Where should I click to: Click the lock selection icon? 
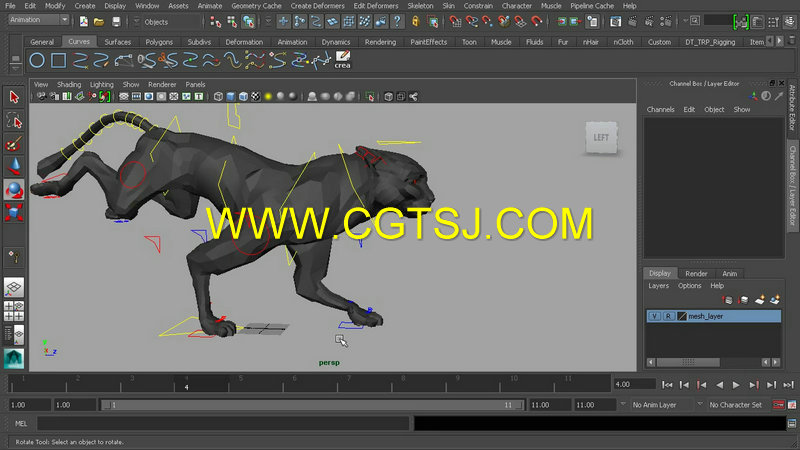pyautogui.click(x=416, y=21)
